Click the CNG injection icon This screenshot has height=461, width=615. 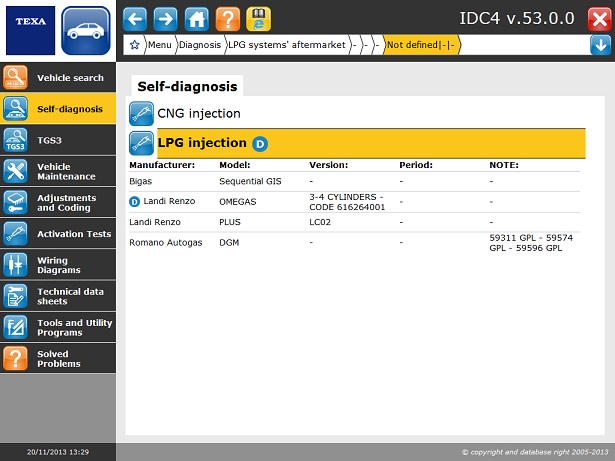point(142,114)
